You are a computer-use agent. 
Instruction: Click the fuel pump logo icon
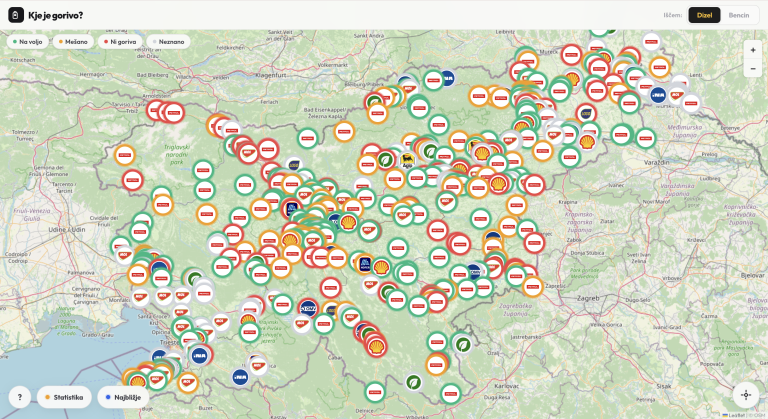pyautogui.click(x=16, y=15)
